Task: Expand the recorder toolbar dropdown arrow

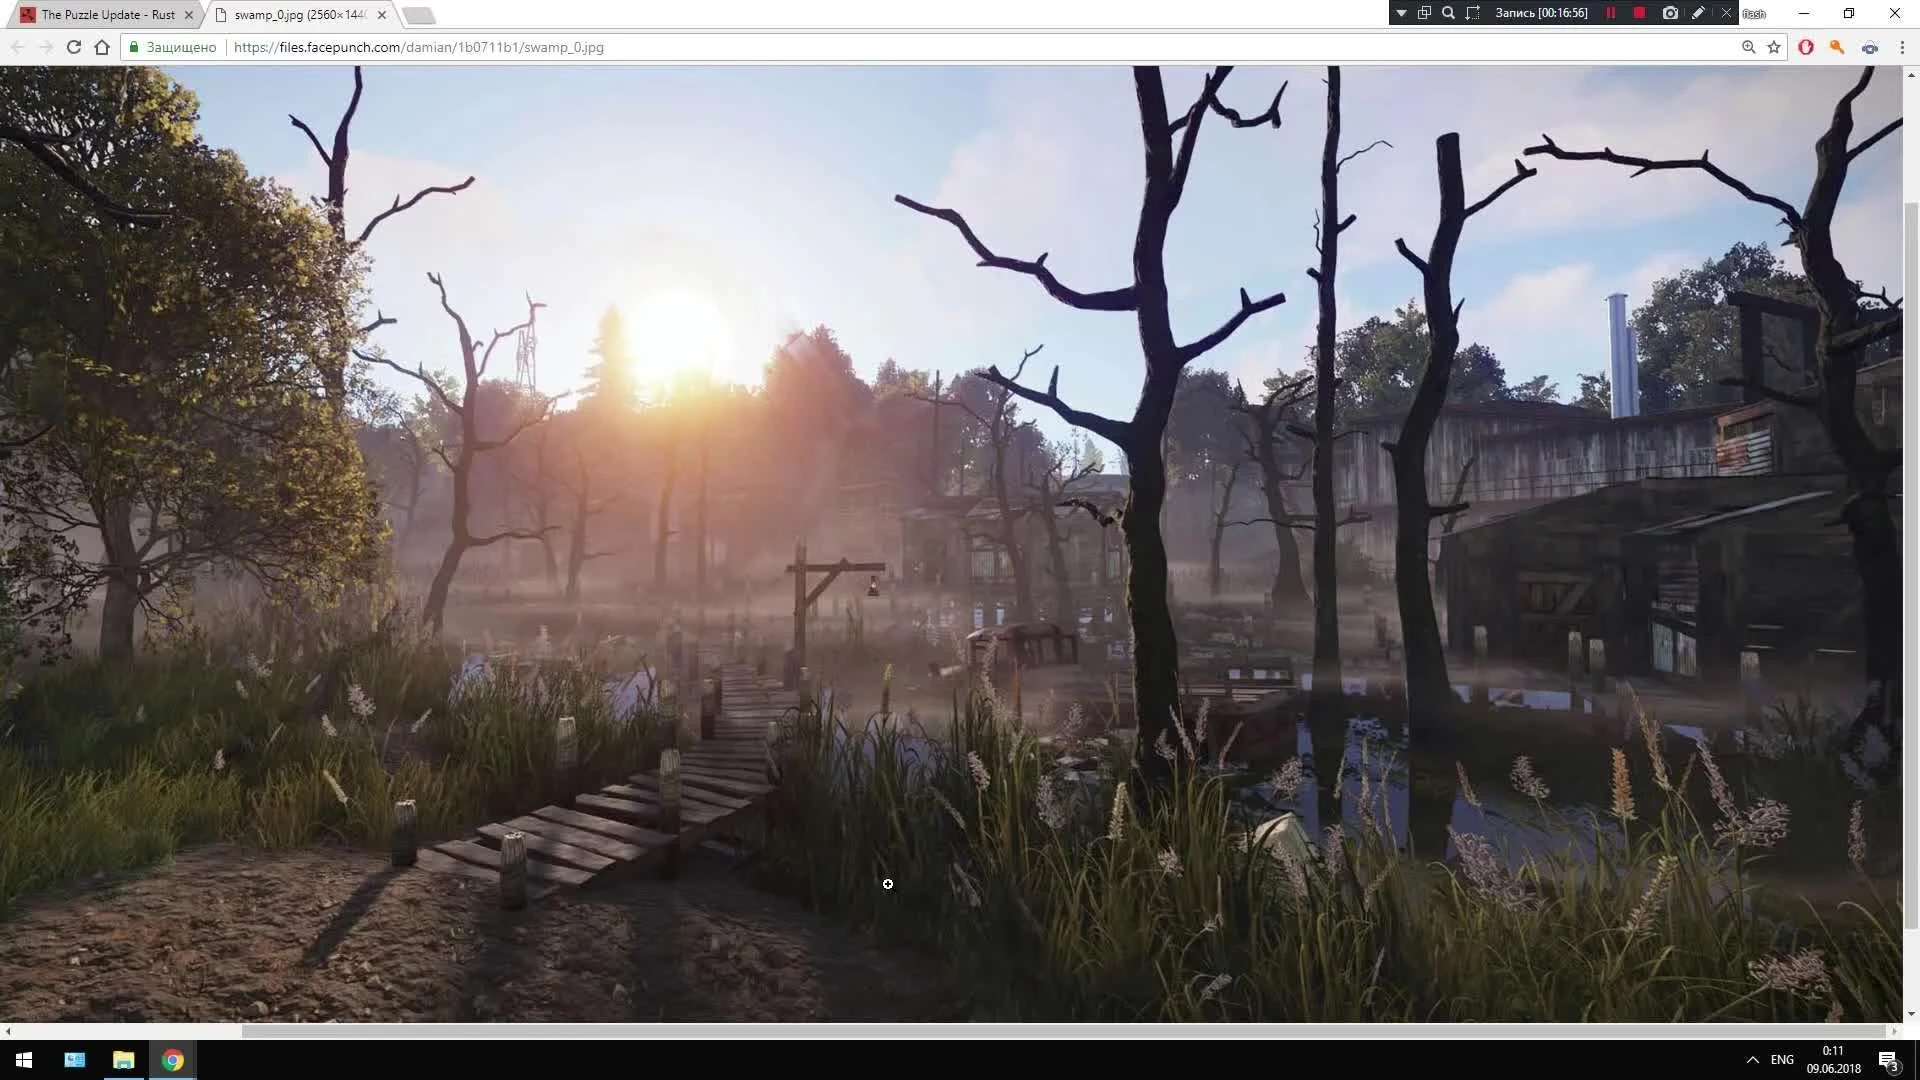Action: 1400,12
